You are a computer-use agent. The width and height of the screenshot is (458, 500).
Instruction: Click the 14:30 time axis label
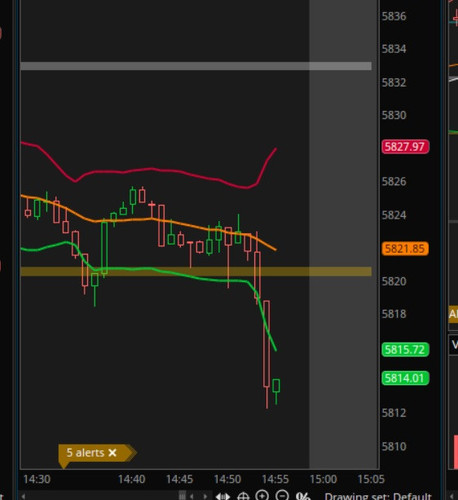click(37, 479)
